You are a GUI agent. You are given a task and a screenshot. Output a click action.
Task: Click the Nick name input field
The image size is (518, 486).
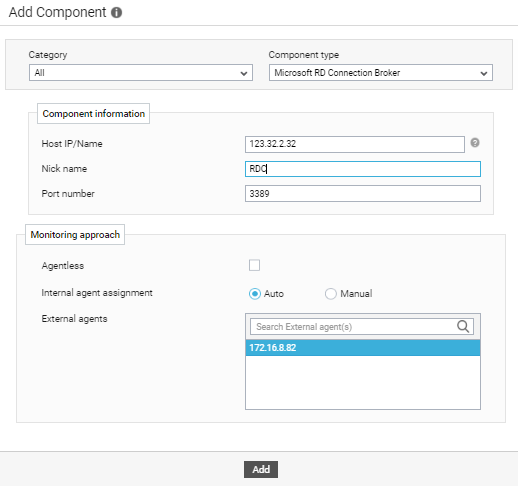[363, 169]
